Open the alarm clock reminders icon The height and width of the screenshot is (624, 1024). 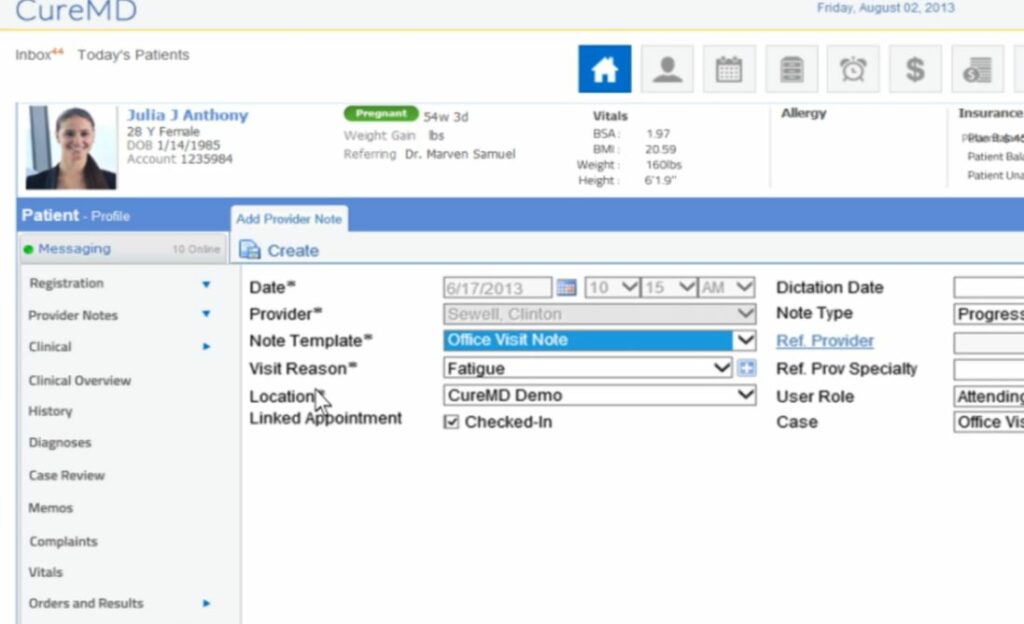853,69
